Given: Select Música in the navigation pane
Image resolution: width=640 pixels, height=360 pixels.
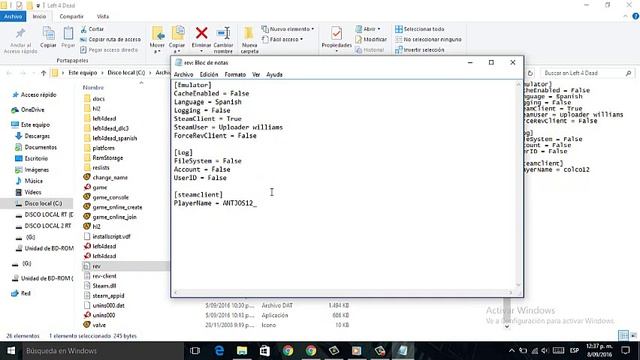Looking at the screenshot, I should 29,181.
